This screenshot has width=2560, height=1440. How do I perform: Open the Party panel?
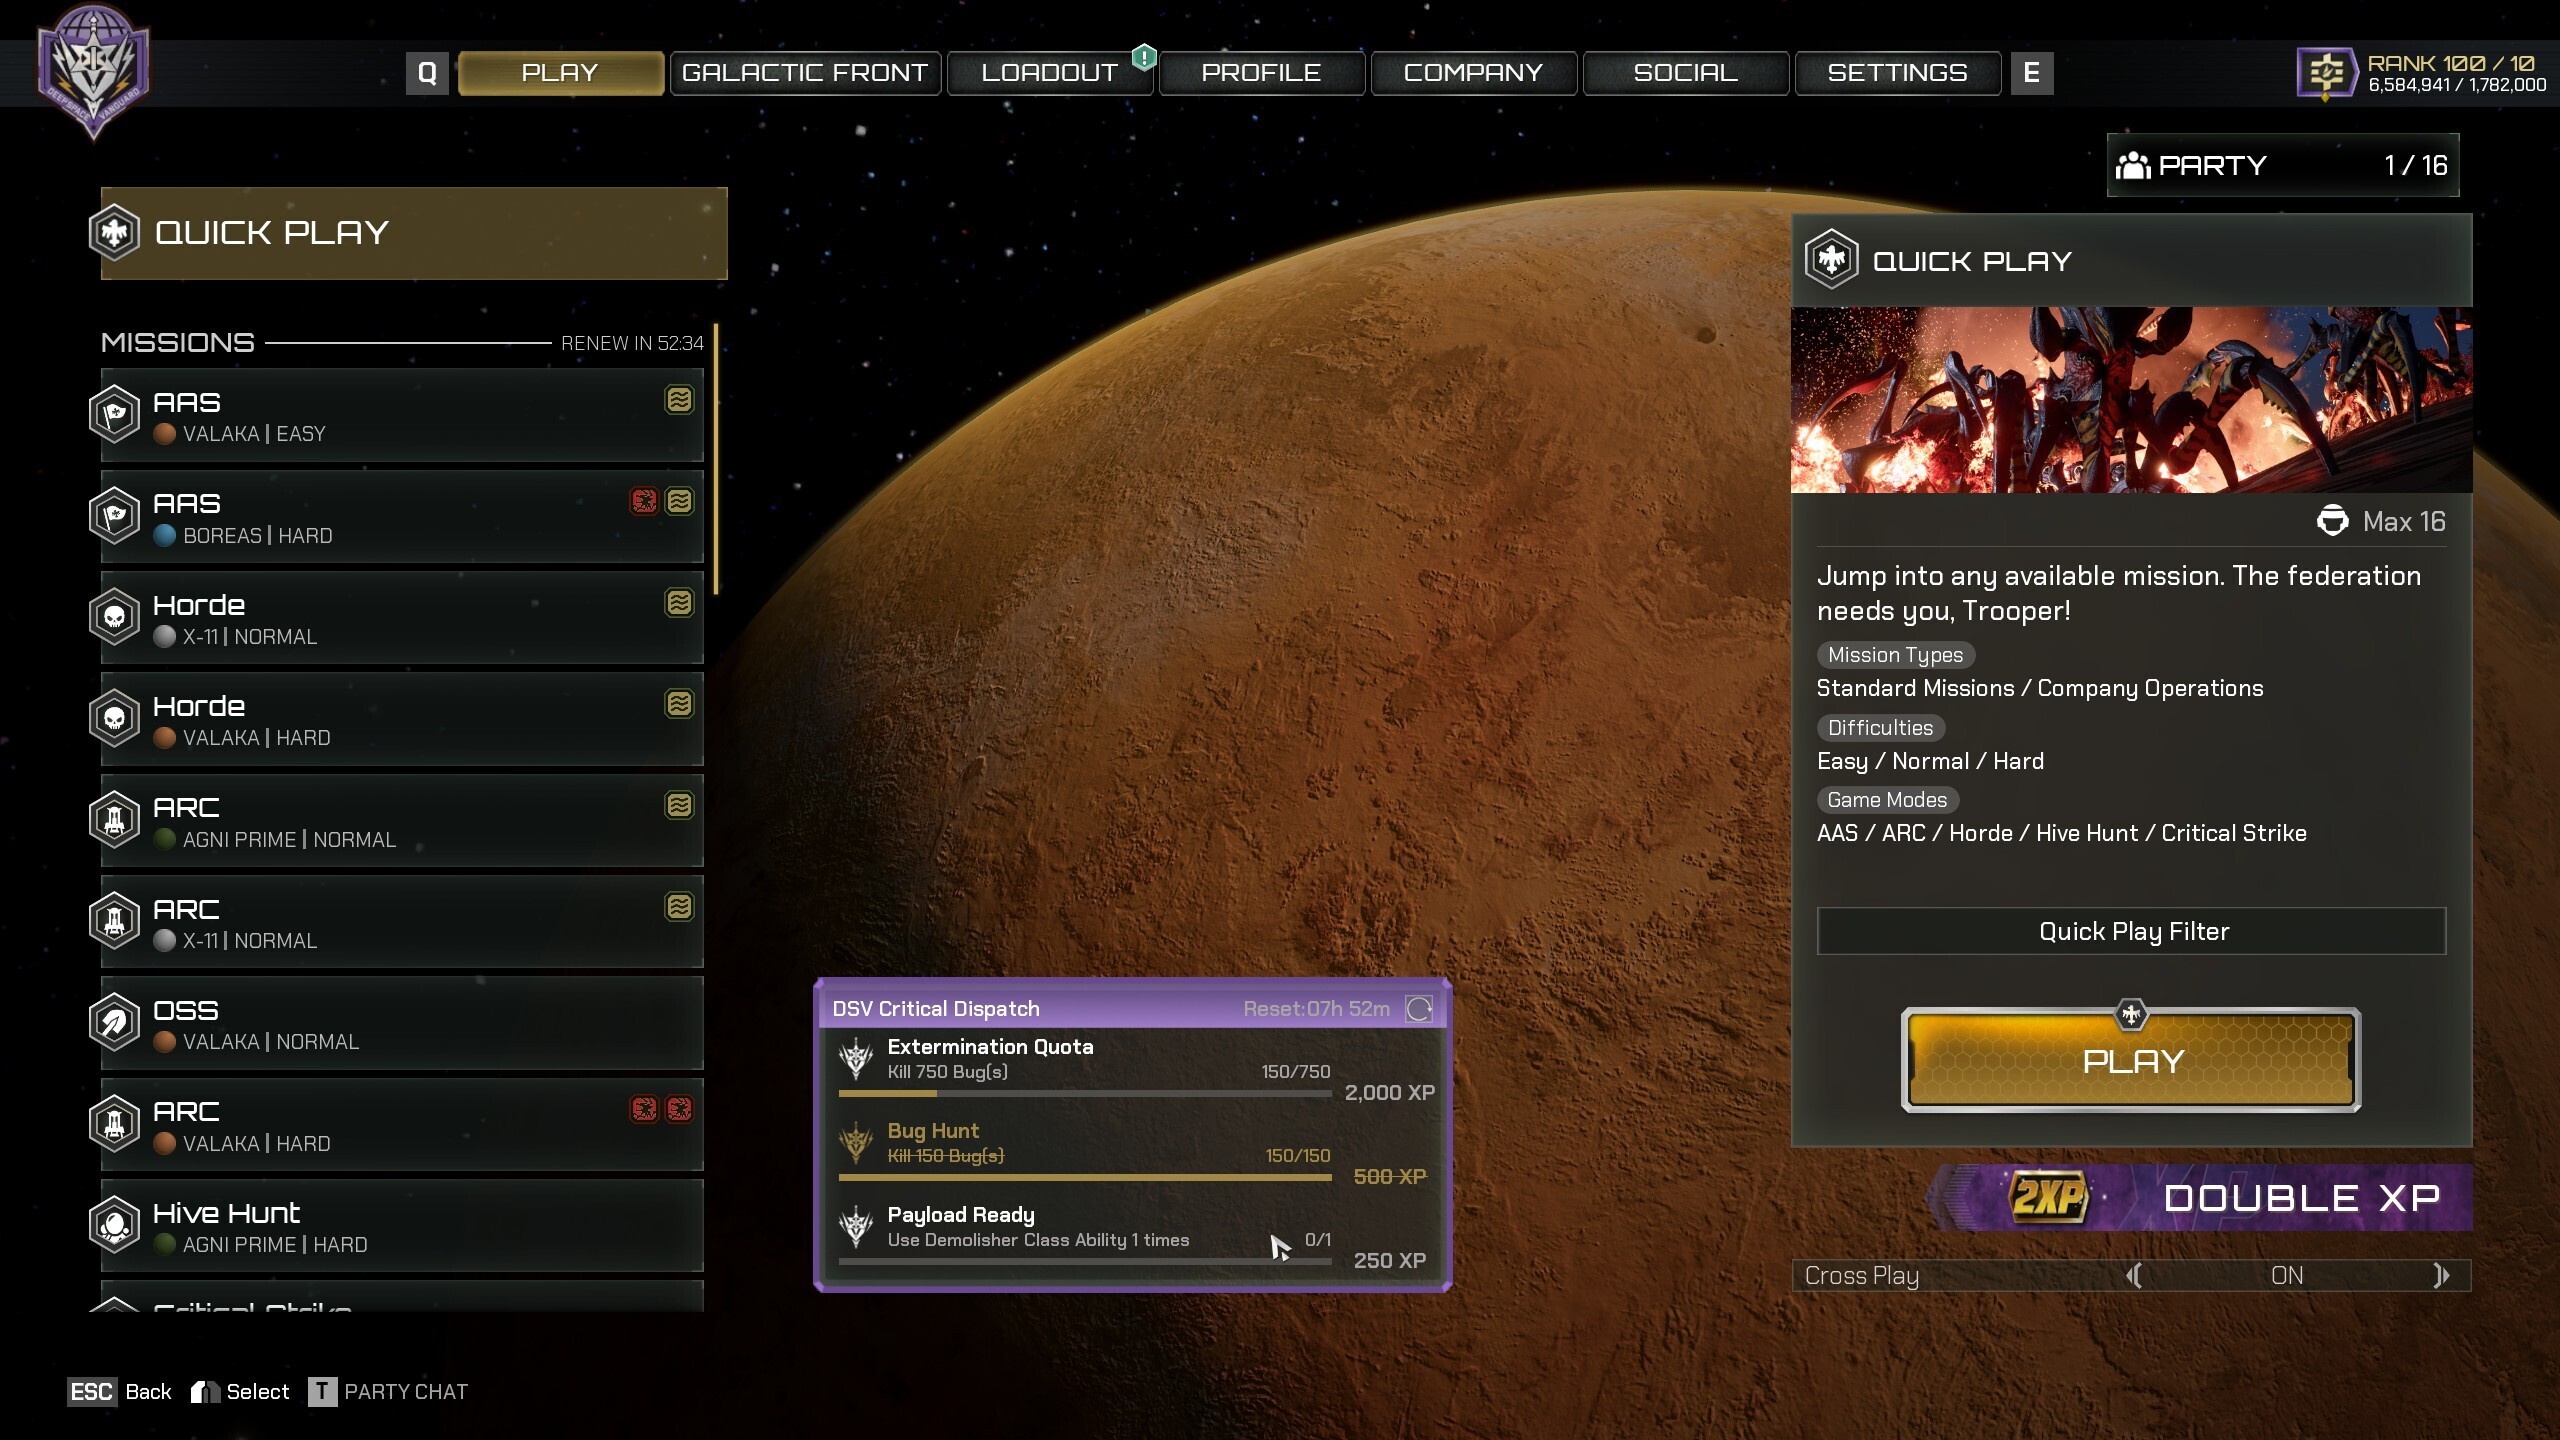[x=2283, y=165]
